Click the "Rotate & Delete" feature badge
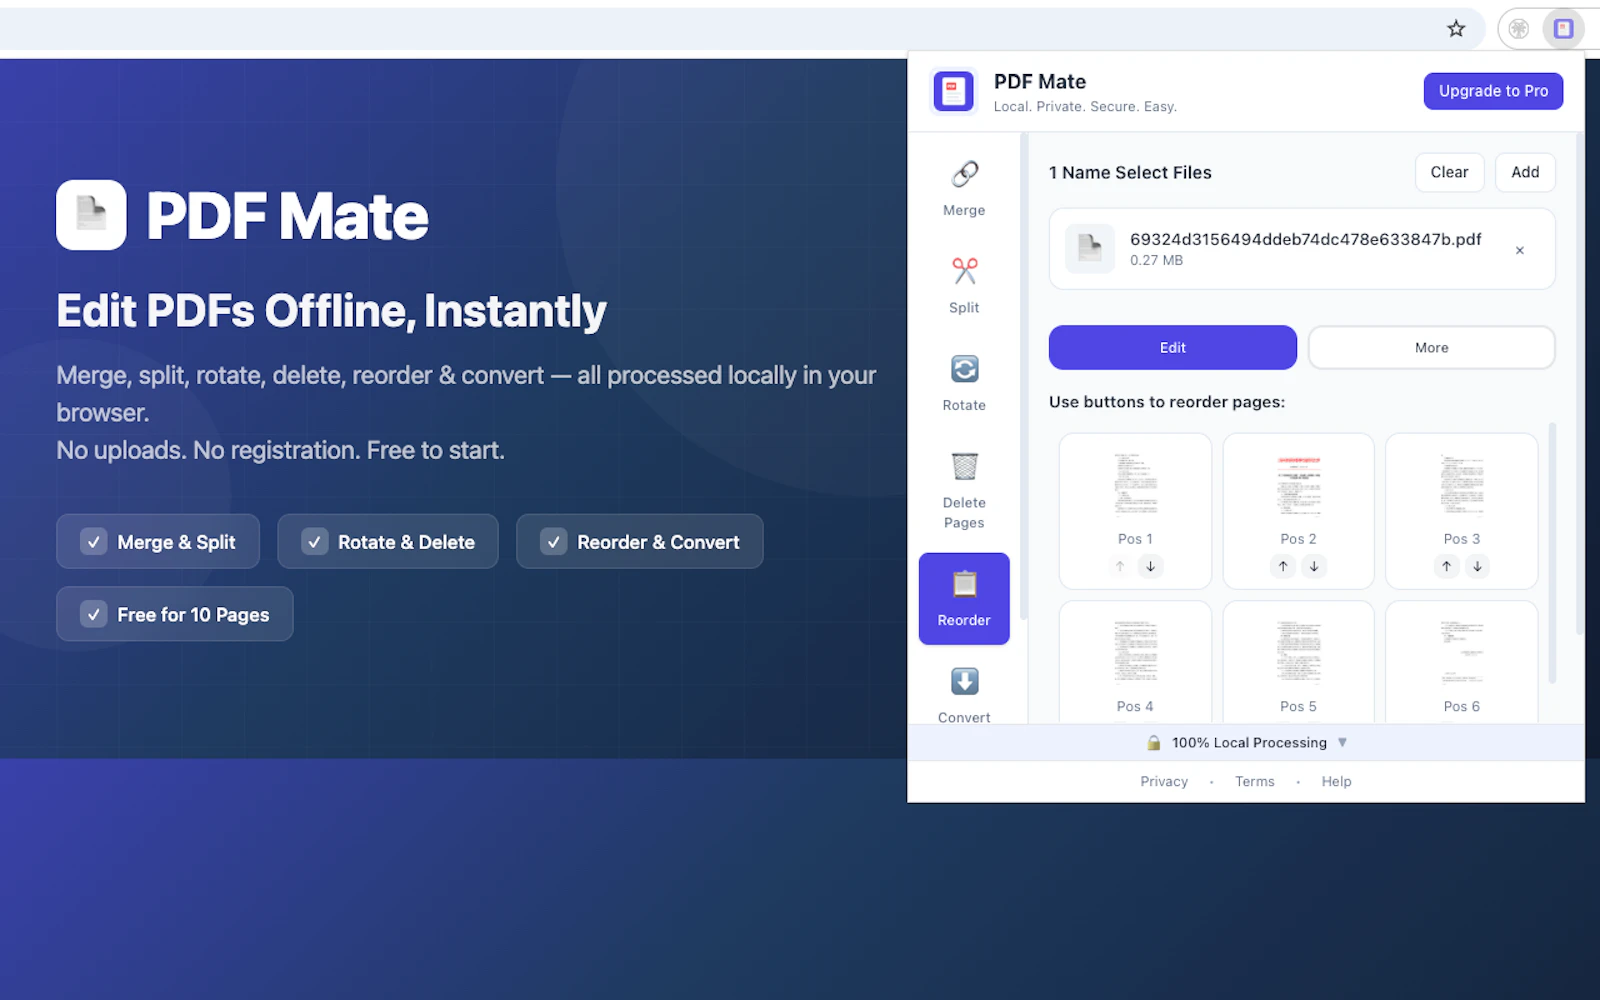Screen dimensions: 1600x1000 [388, 542]
